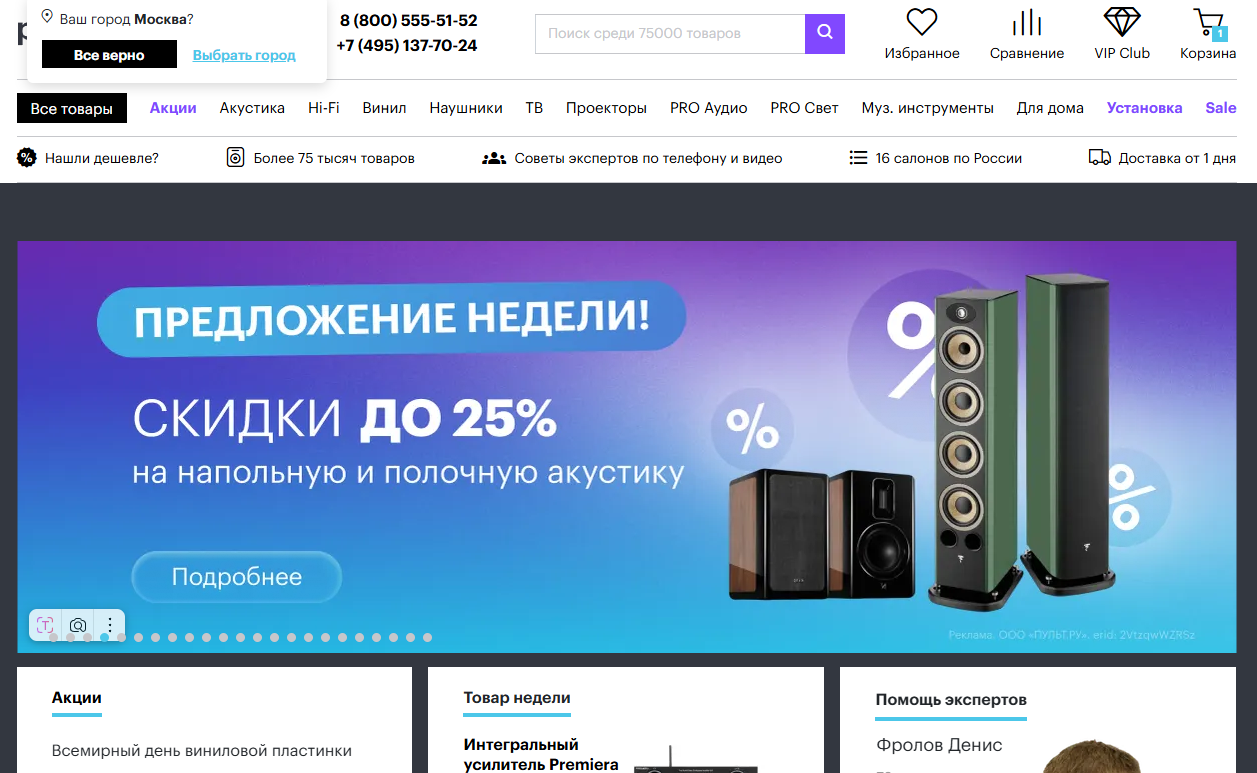Click the image search camera icon on overlay
1257x773 pixels.
pos(78,625)
